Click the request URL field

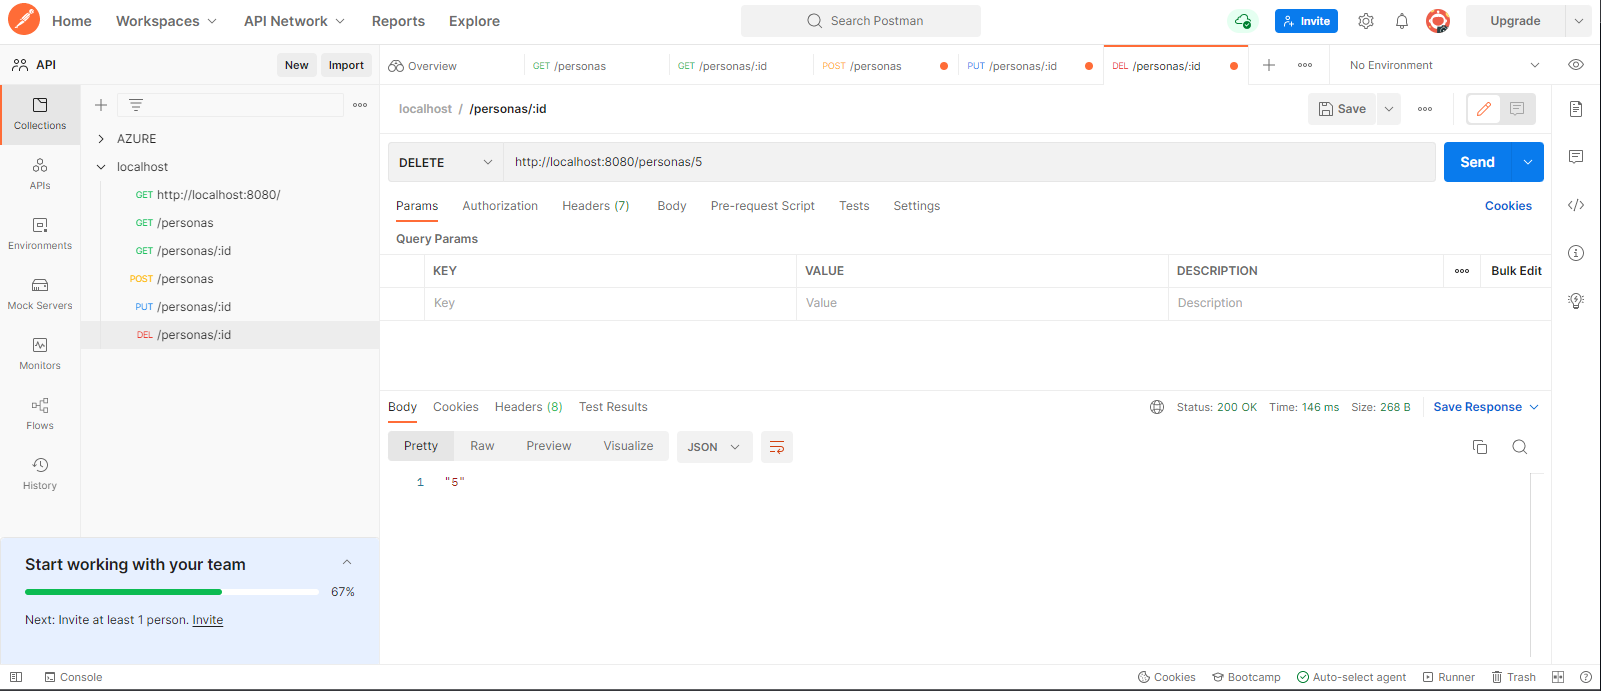[x=969, y=162]
